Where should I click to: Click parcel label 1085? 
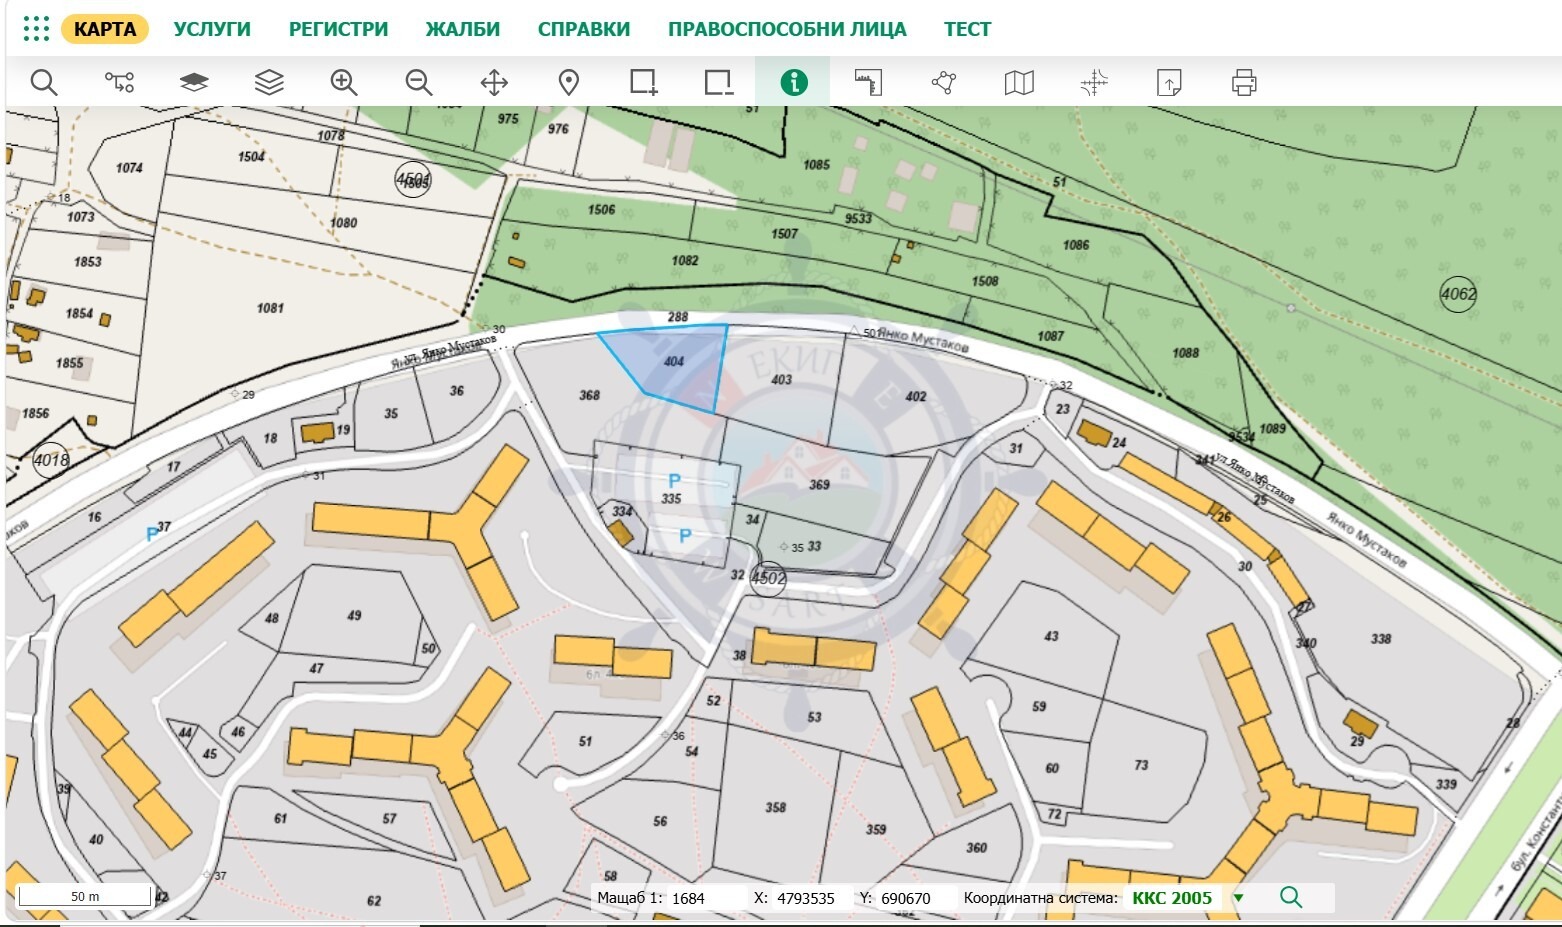coord(817,164)
